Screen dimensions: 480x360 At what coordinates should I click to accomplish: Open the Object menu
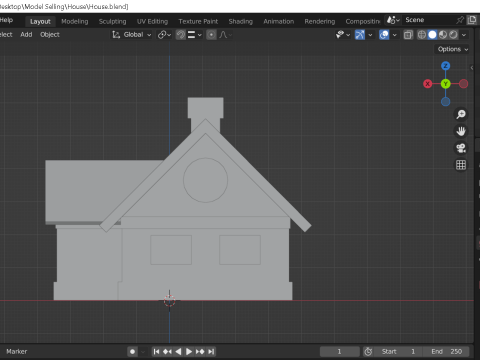pyautogui.click(x=50, y=35)
